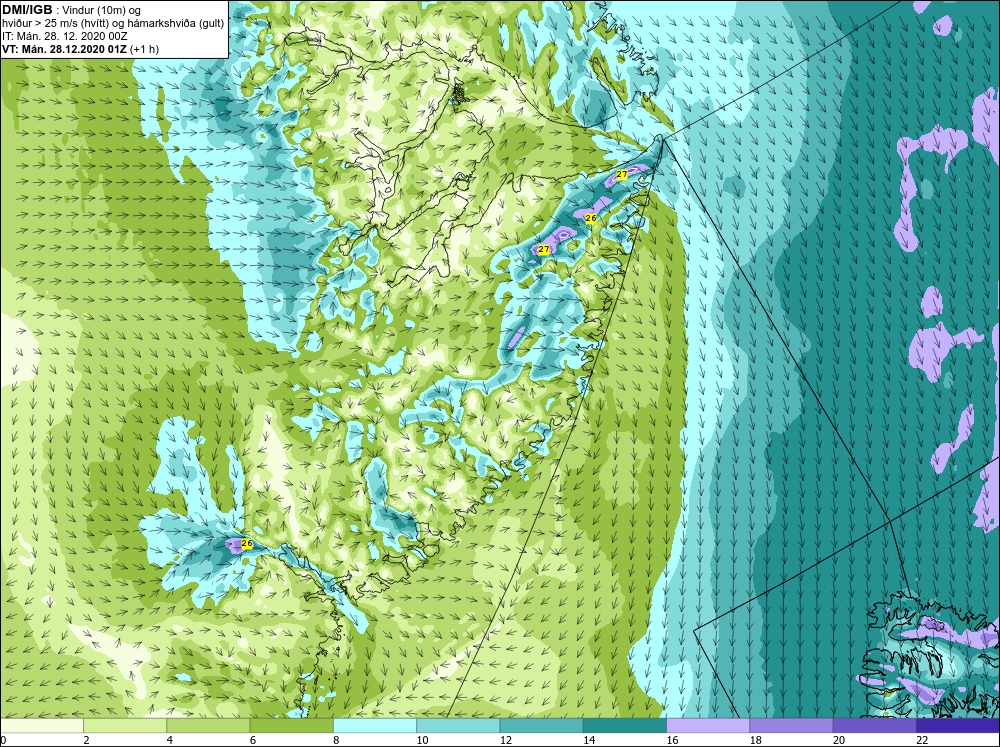Click the '22' scale label
The image size is (1000, 747).
922,740
